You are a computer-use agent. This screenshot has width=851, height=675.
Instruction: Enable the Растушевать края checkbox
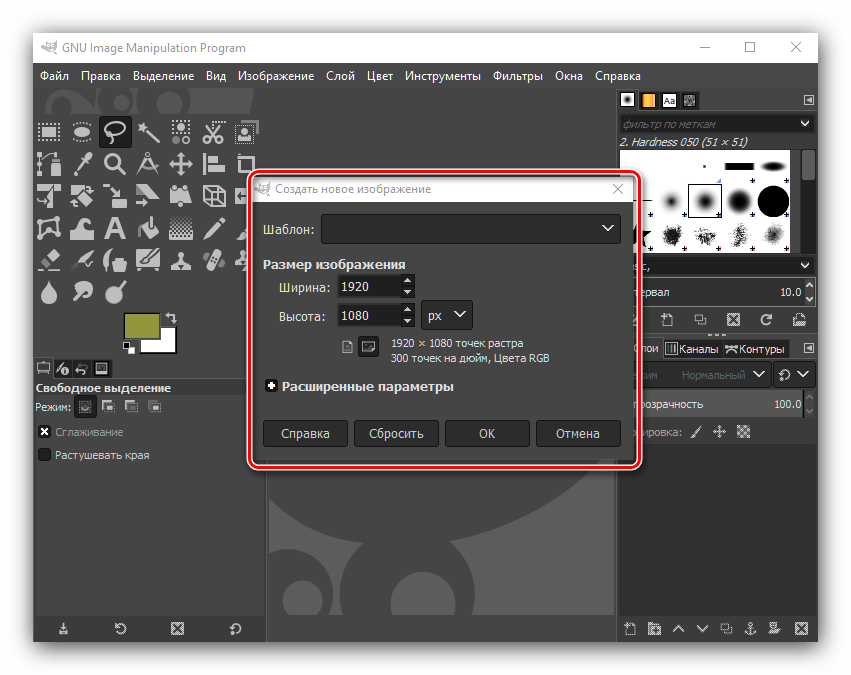coord(45,455)
